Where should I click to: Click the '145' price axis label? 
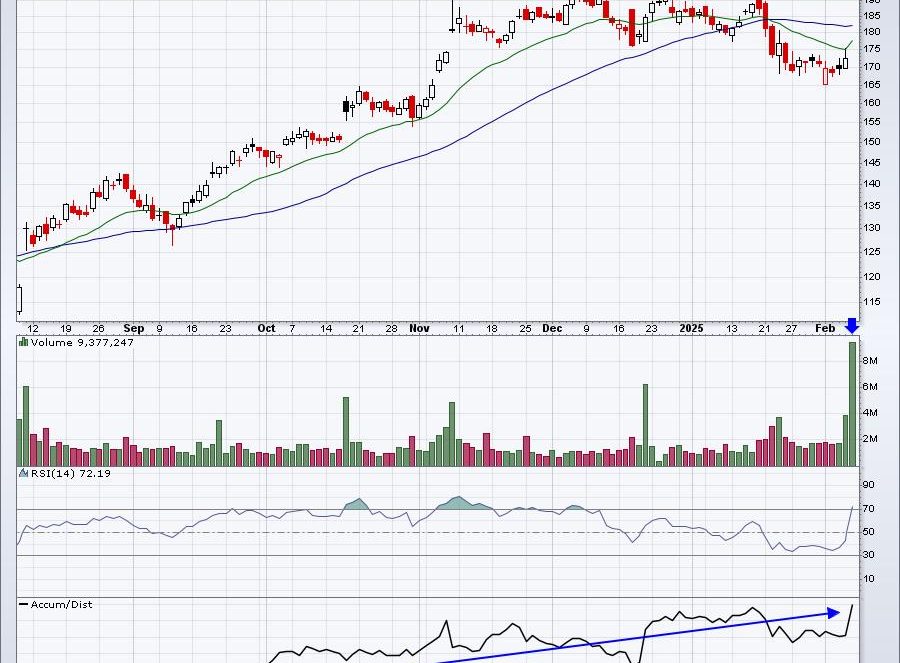tap(872, 163)
